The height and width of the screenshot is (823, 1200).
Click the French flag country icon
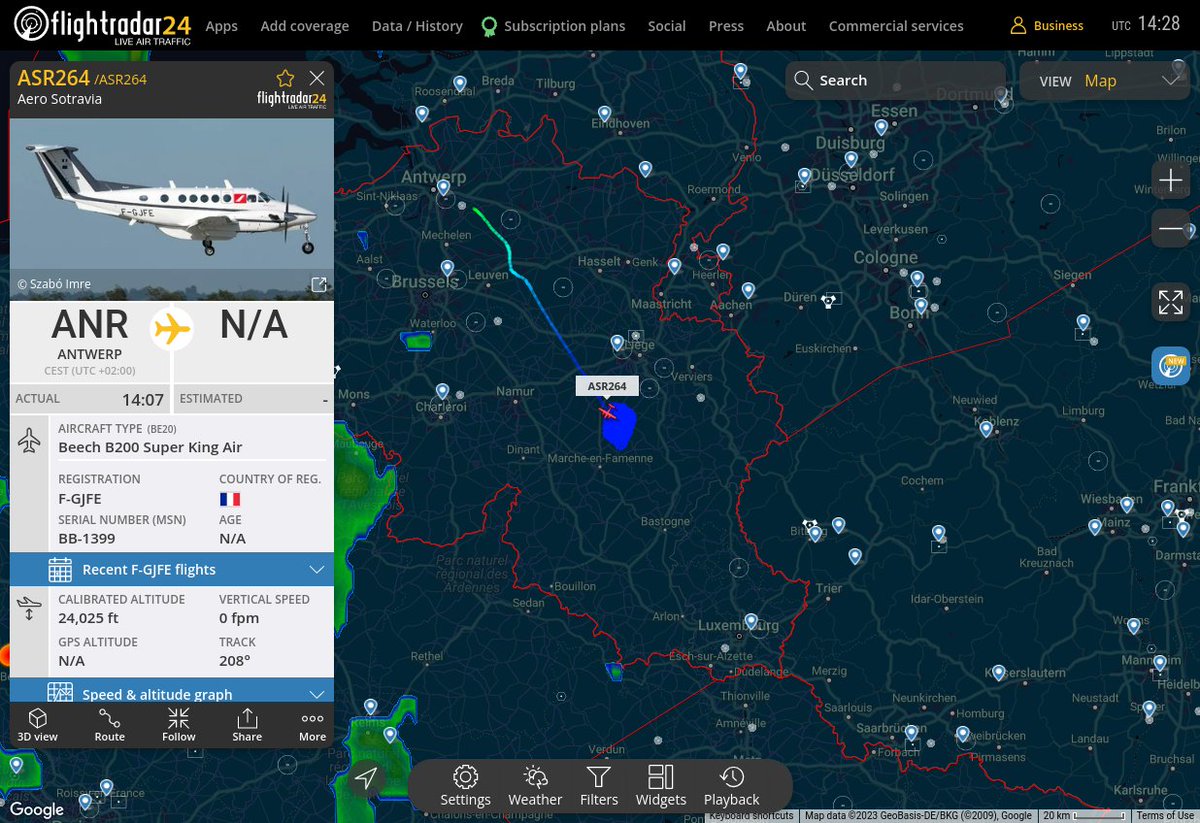(230, 498)
